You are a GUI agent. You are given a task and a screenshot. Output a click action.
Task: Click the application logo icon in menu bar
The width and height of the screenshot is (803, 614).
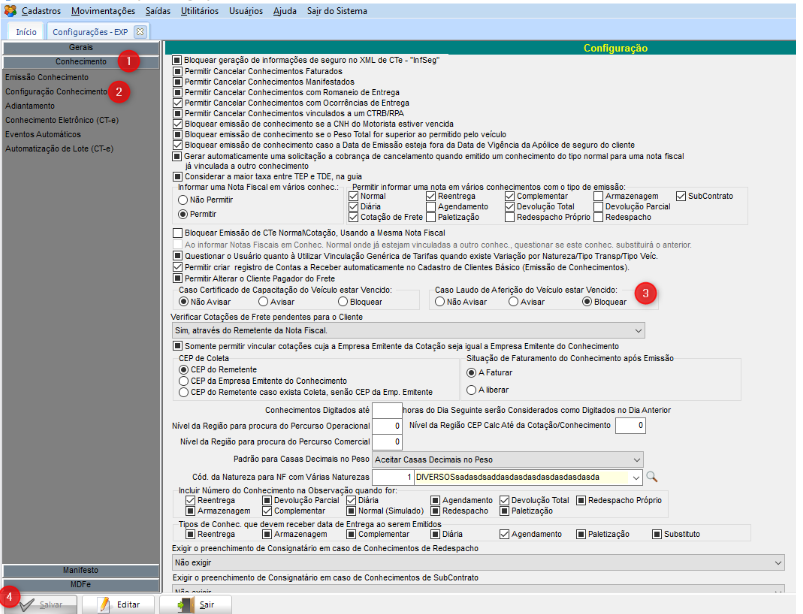[x=10, y=10]
